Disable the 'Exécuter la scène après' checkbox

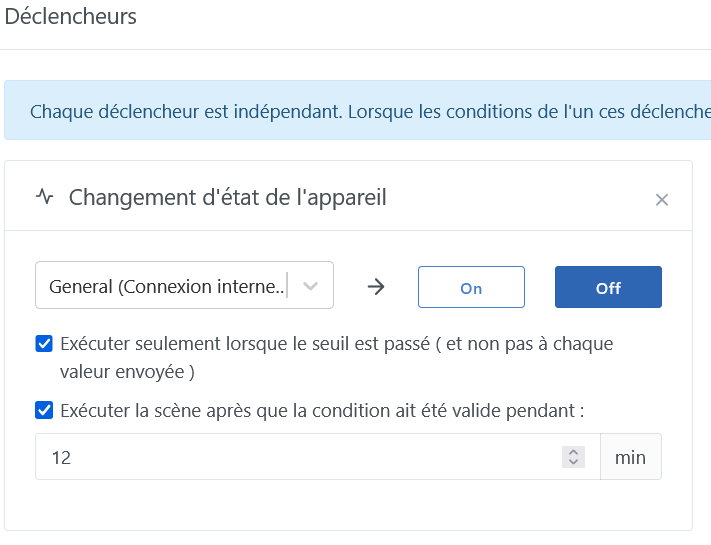(x=44, y=410)
